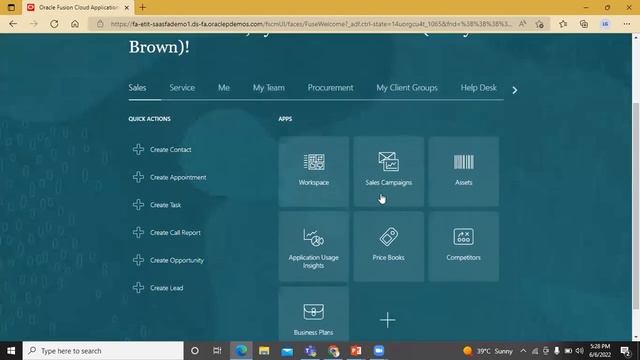Open the Price Books app tile

[x=389, y=247]
